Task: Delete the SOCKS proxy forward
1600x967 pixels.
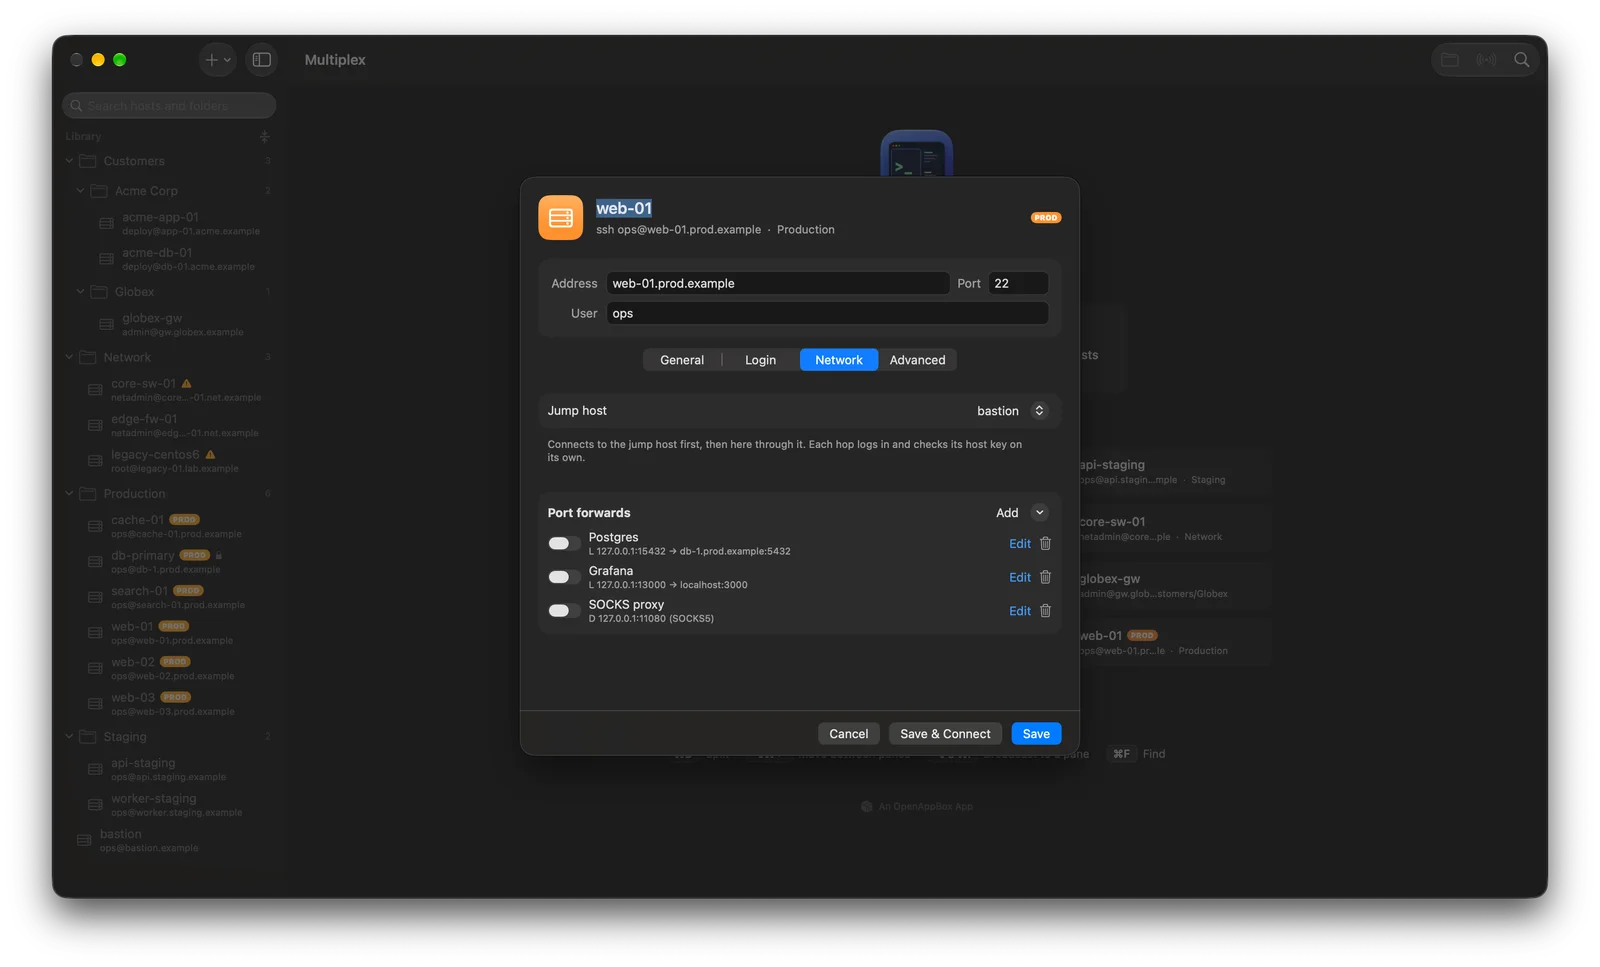Action: (1045, 611)
